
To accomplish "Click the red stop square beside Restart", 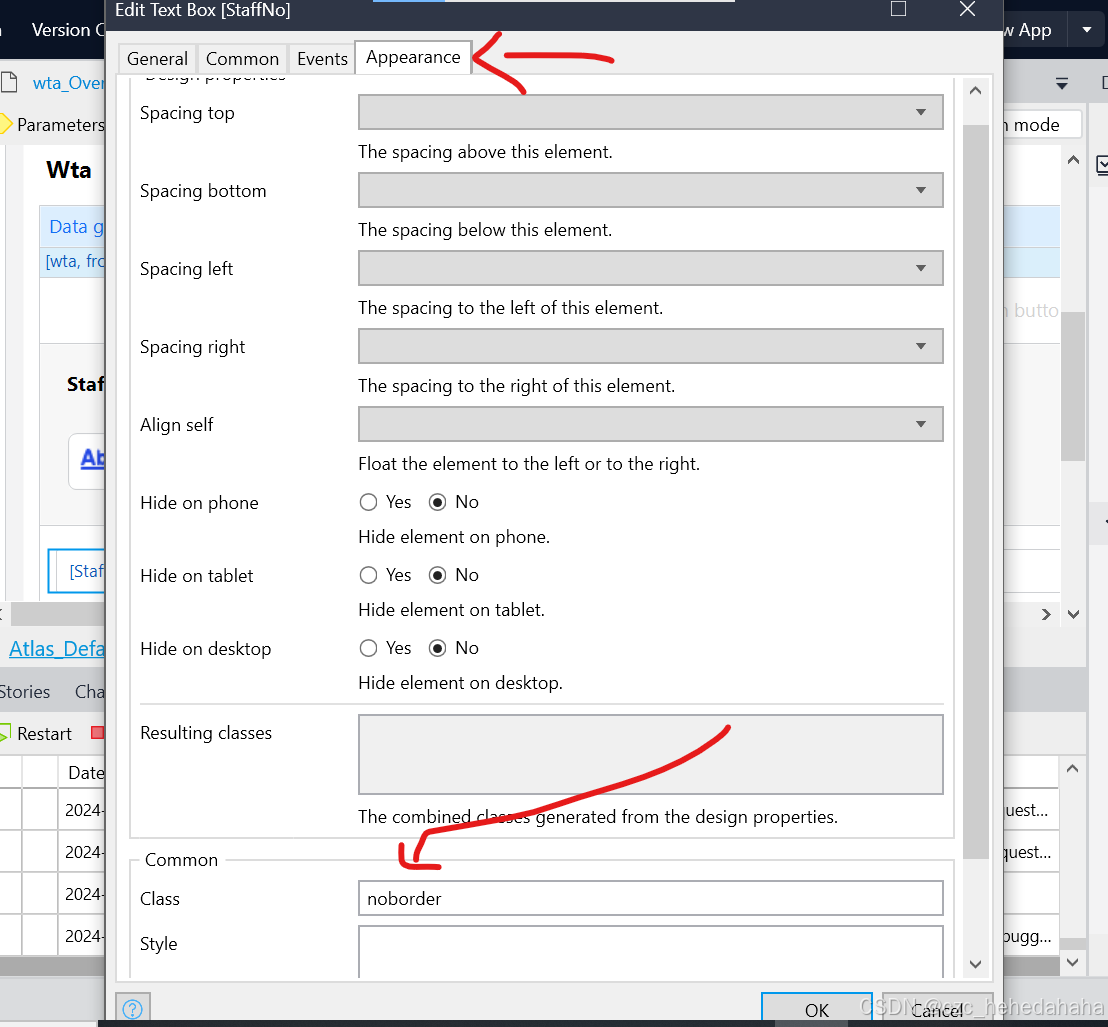I will click(97, 733).
